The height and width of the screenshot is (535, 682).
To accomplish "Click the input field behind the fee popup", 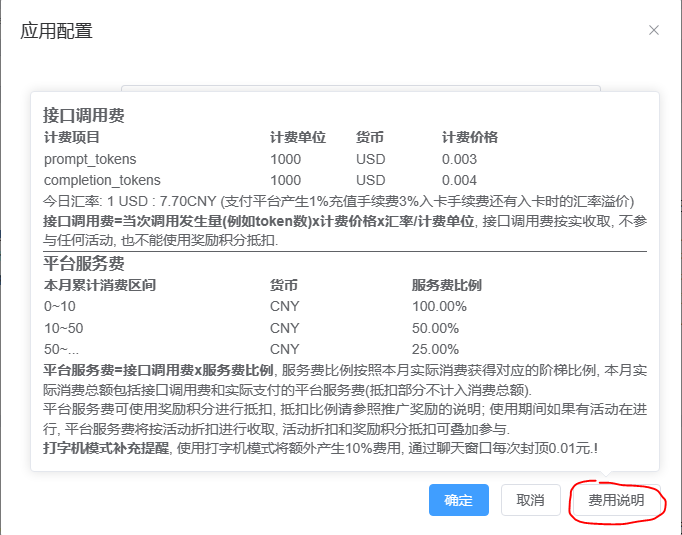I will pos(360,88).
